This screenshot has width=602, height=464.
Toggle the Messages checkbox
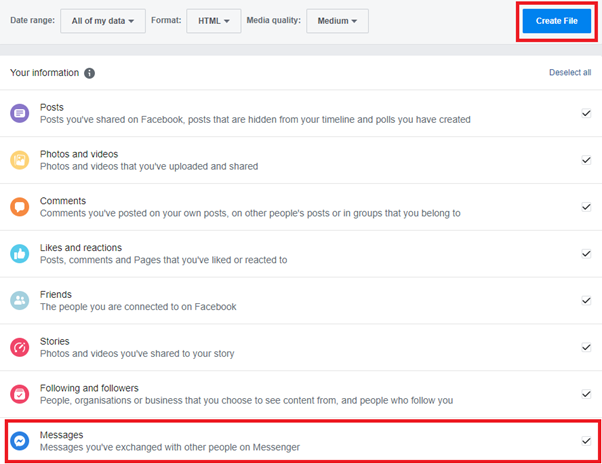(586, 441)
